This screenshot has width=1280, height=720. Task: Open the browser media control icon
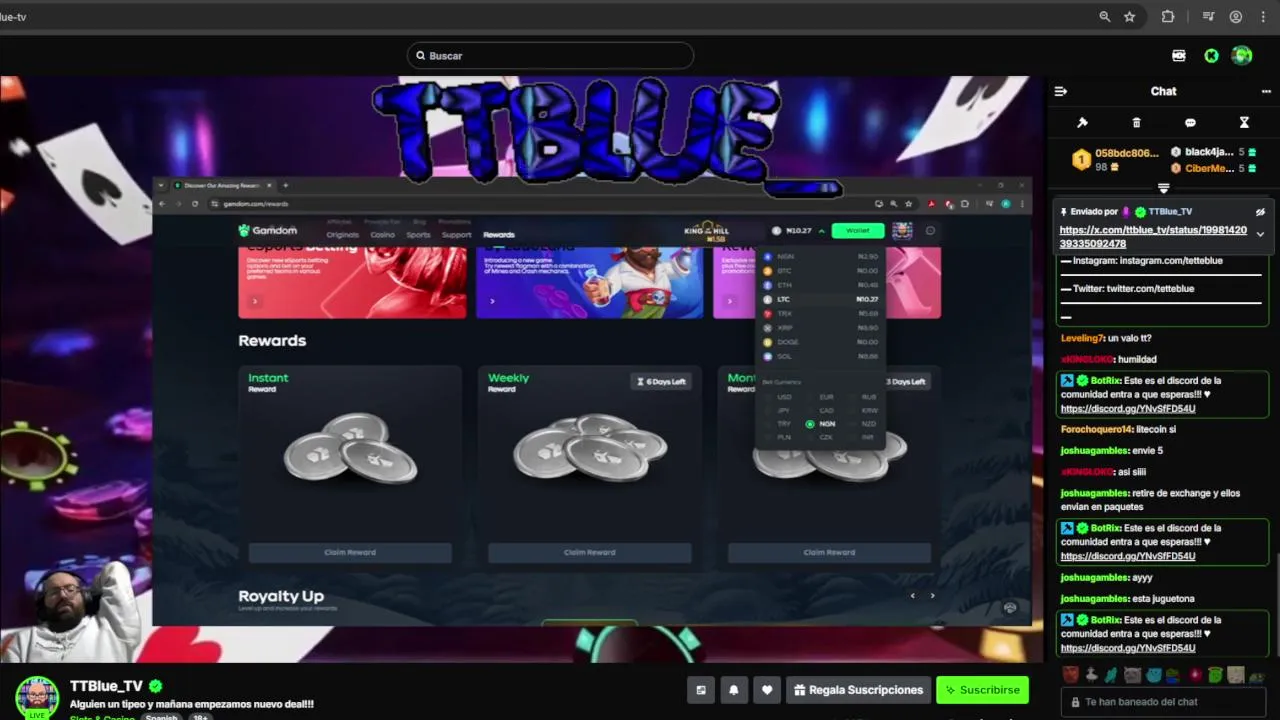pos(1208,16)
